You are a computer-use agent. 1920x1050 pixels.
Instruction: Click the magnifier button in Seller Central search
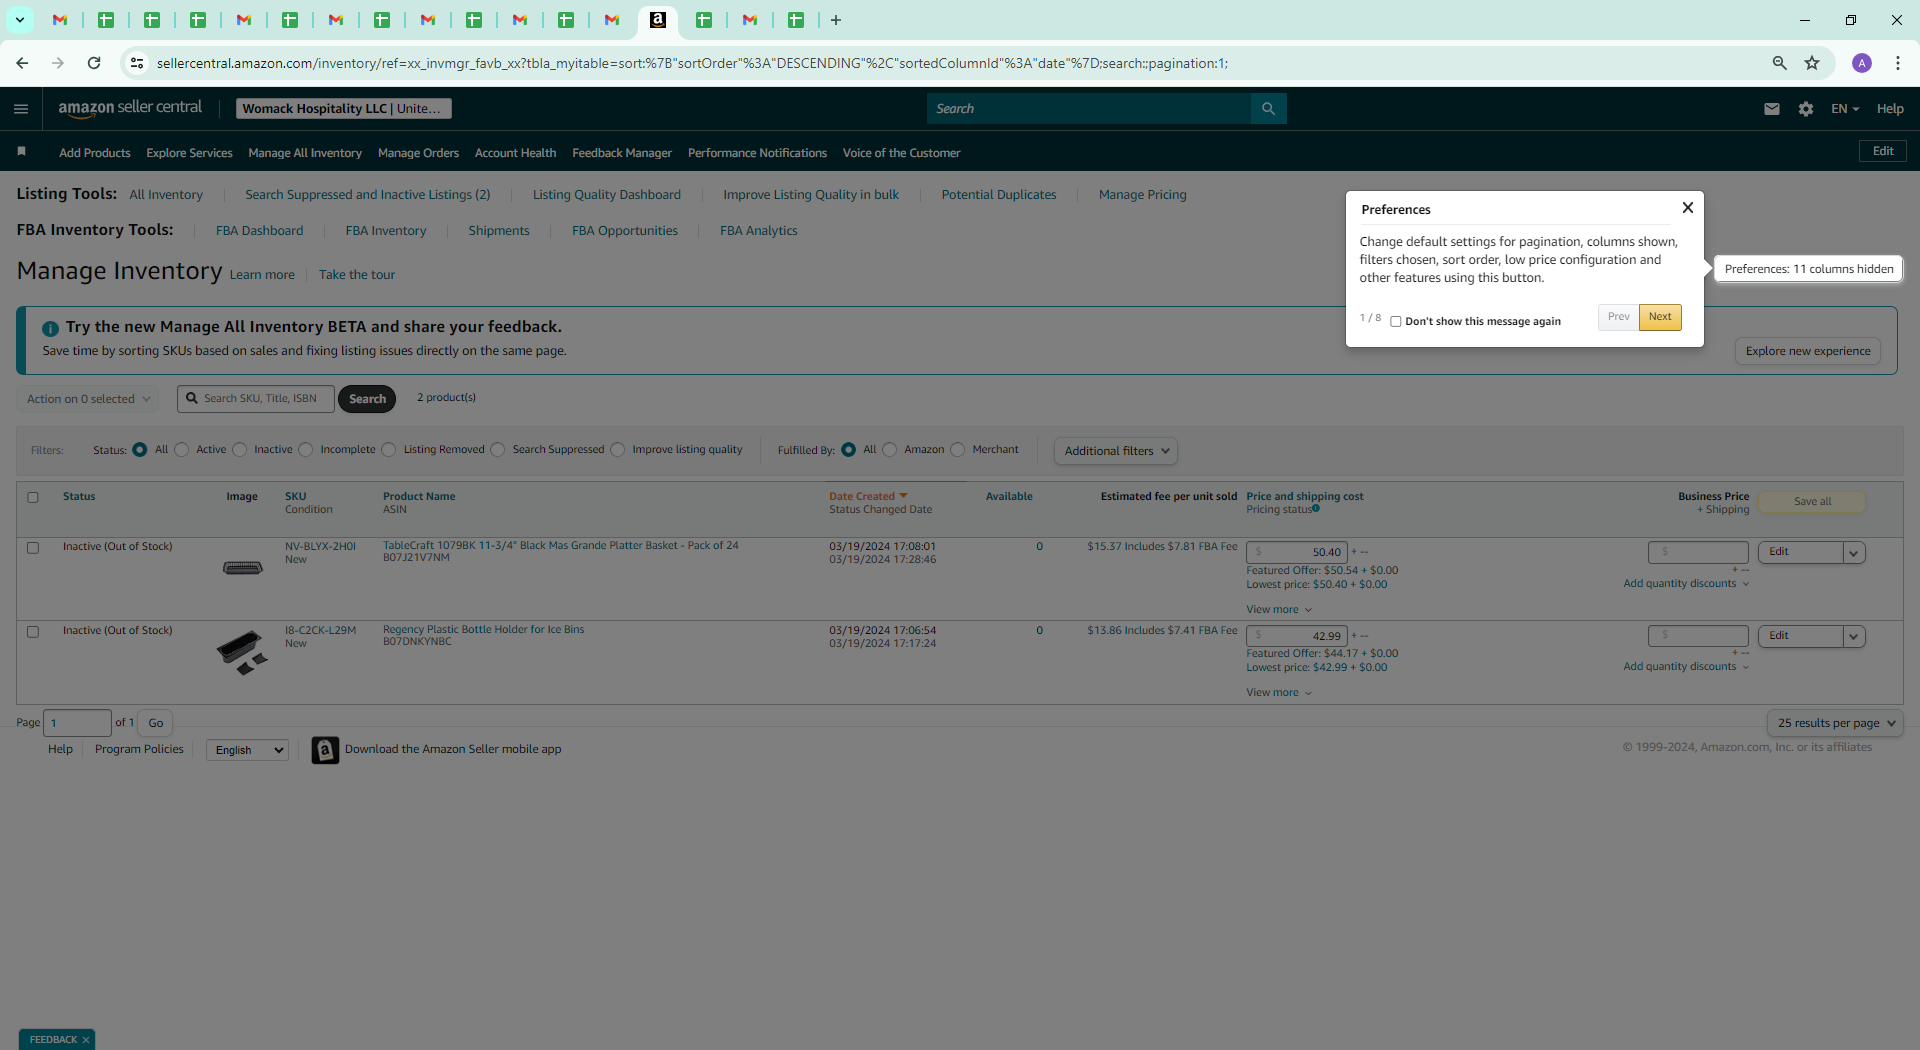tap(1268, 108)
